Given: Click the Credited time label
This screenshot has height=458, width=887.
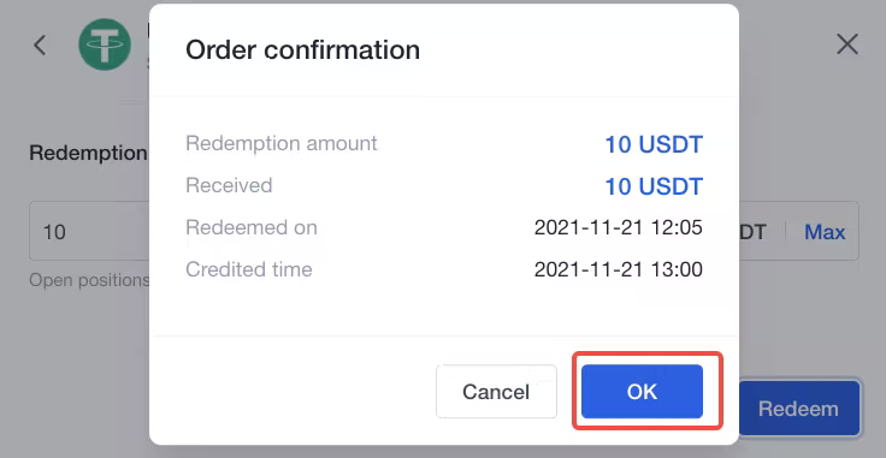Looking at the screenshot, I should coord(249,269).
